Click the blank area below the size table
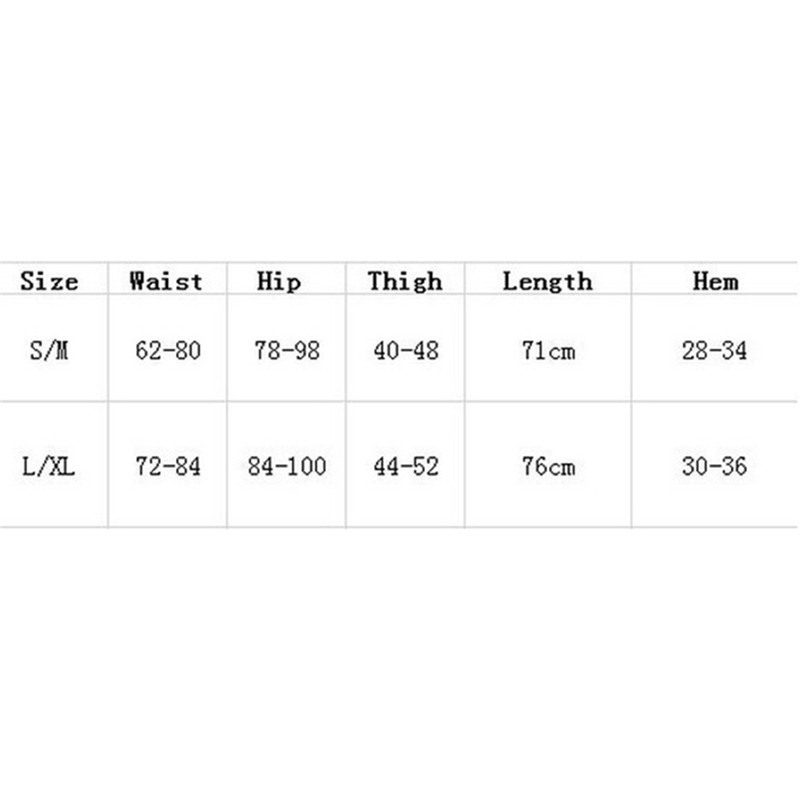Viewport: 800px width, 800px height. (x=400, y=660)
